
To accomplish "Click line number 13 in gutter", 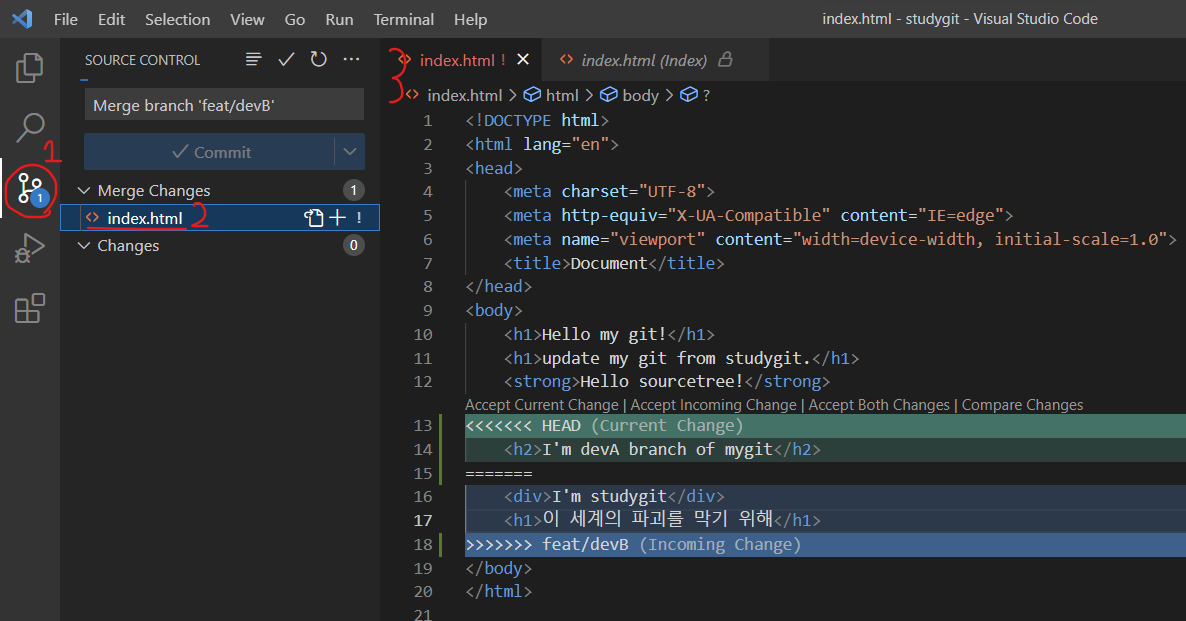I will coord(423,426).
